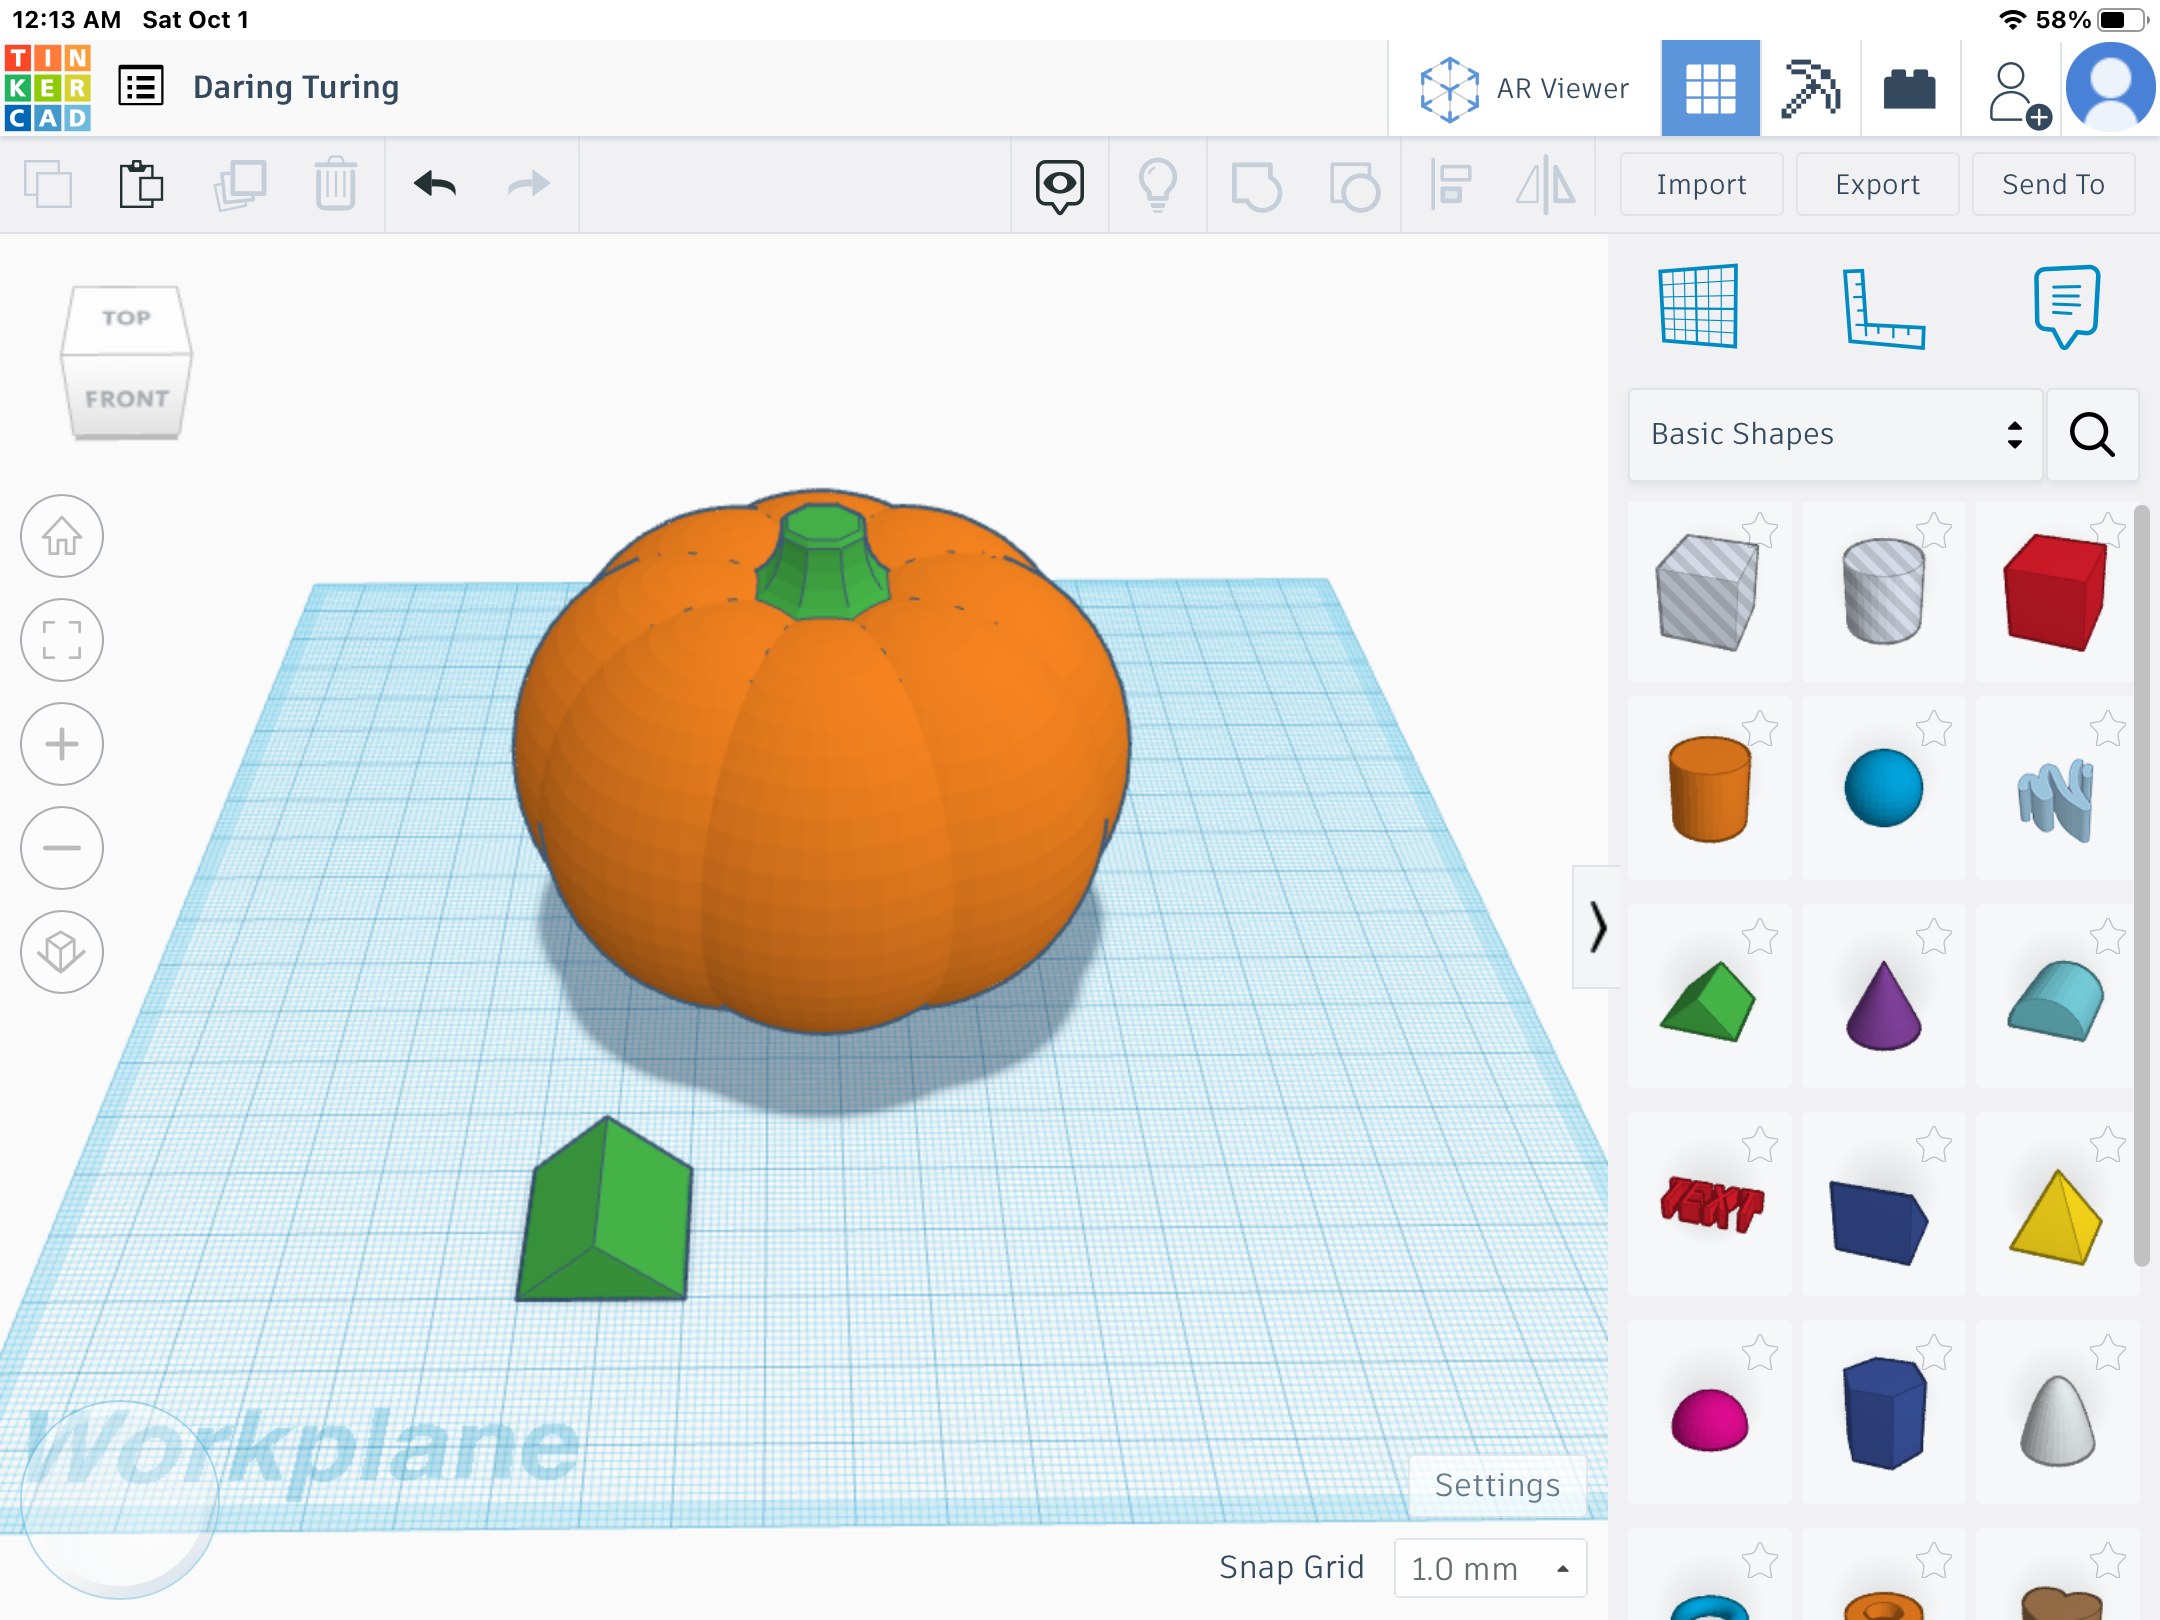Toggle favorite star on red box
This screenshot has width=2160, height=1620.
pos(2108,530)
